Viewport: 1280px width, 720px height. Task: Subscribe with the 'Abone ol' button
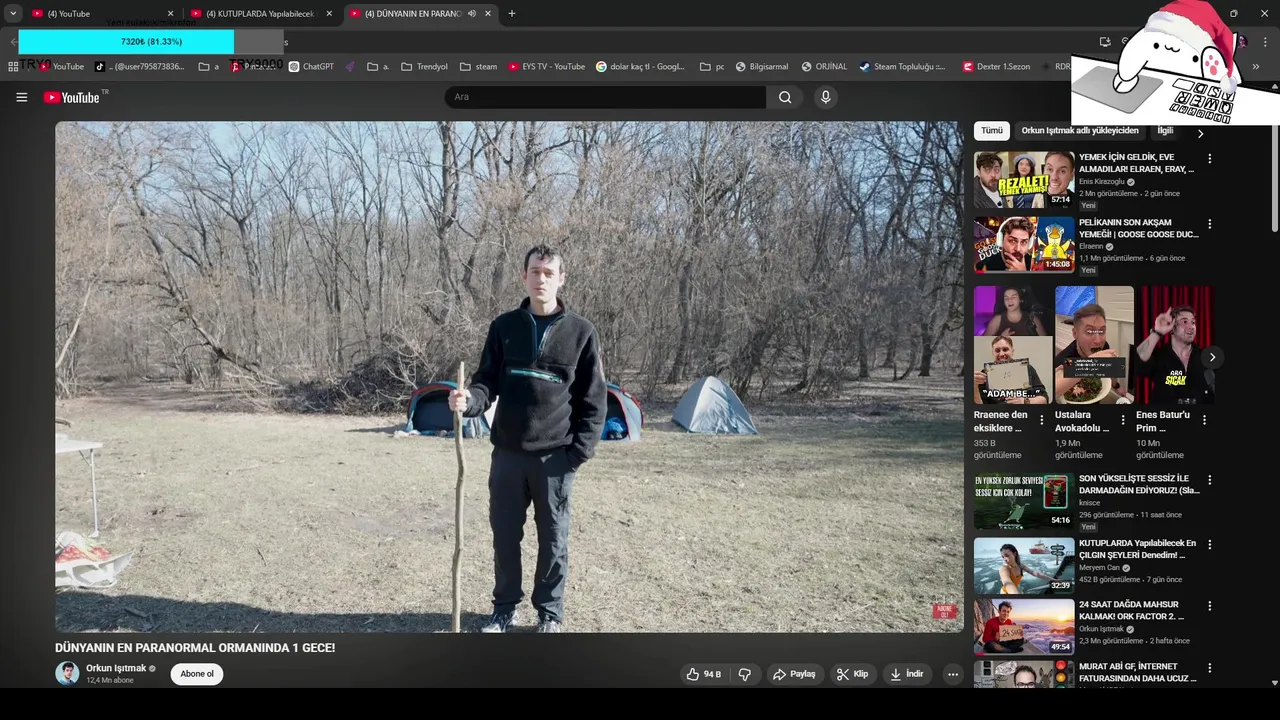(x=197, y=674)
